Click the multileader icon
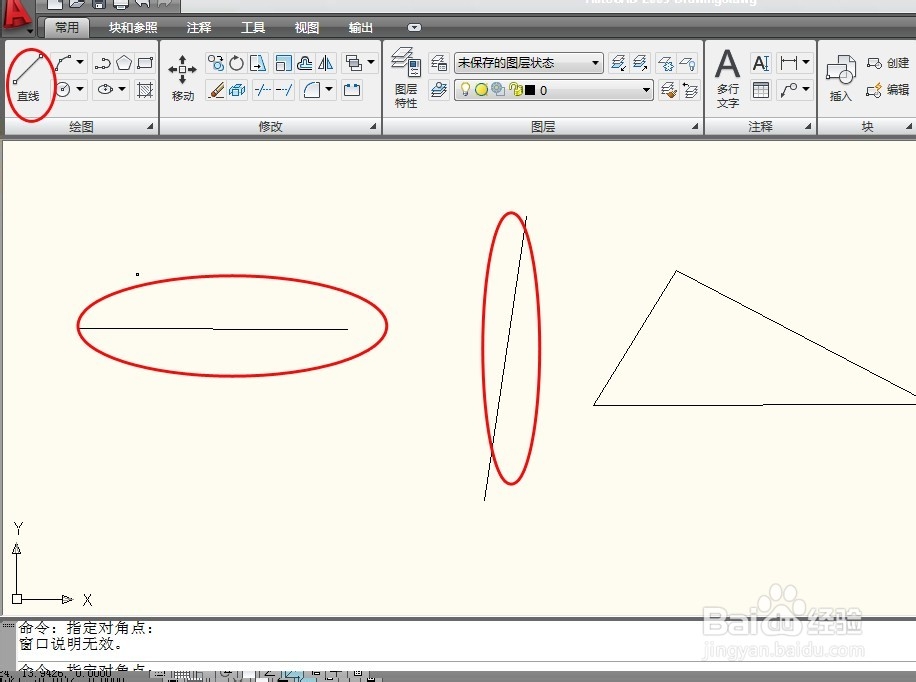This screenshot has height=682, width=916. pyautogui.click(x=789, y=90)
